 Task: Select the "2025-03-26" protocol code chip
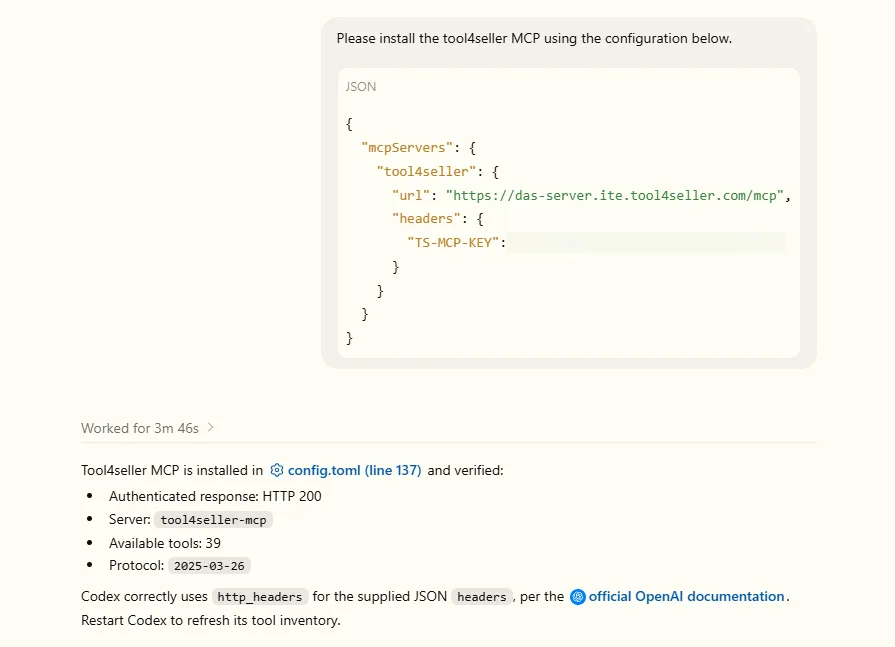click(x=209, y=566)
